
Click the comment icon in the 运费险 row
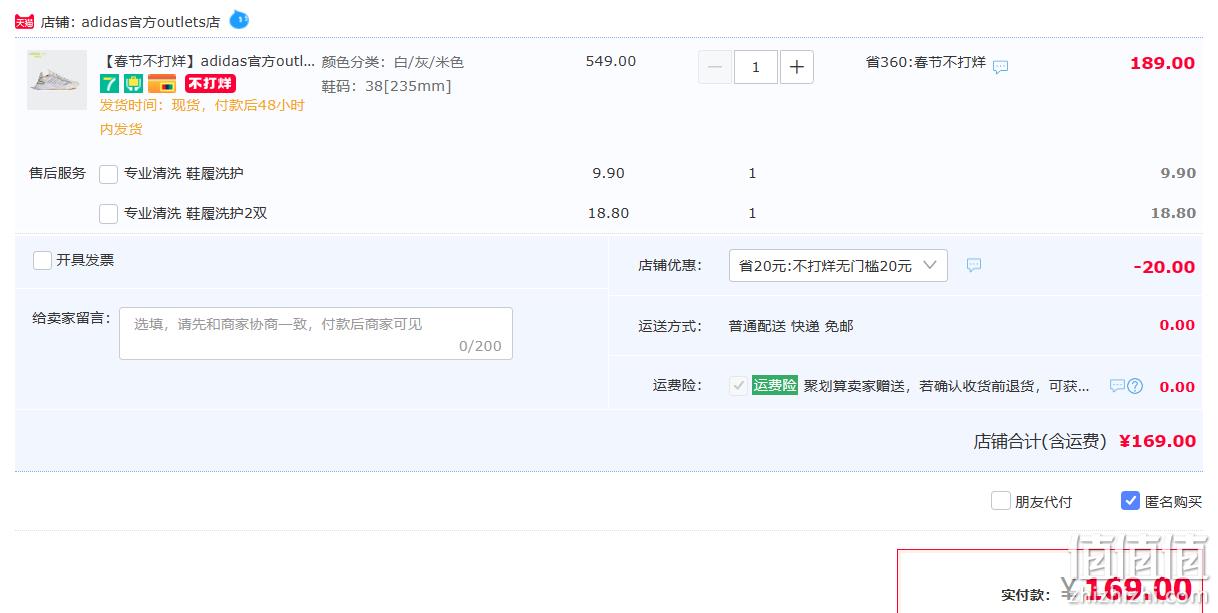[1117, 386]
